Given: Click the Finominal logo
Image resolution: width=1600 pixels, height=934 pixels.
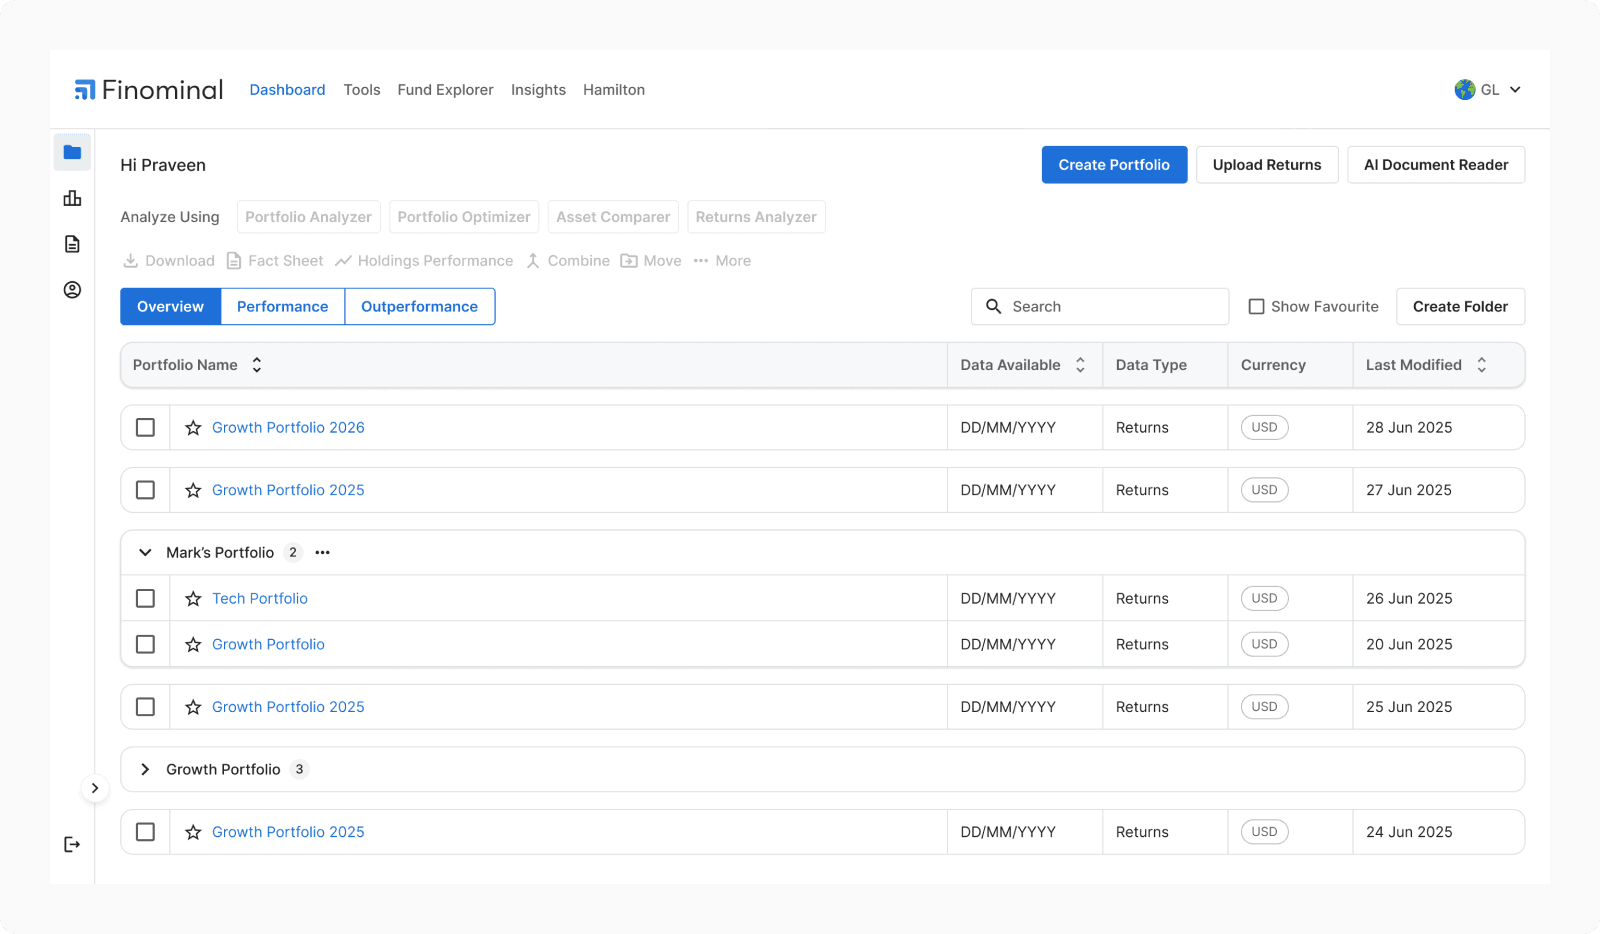Looking at the screenshot, I should 149,90.
